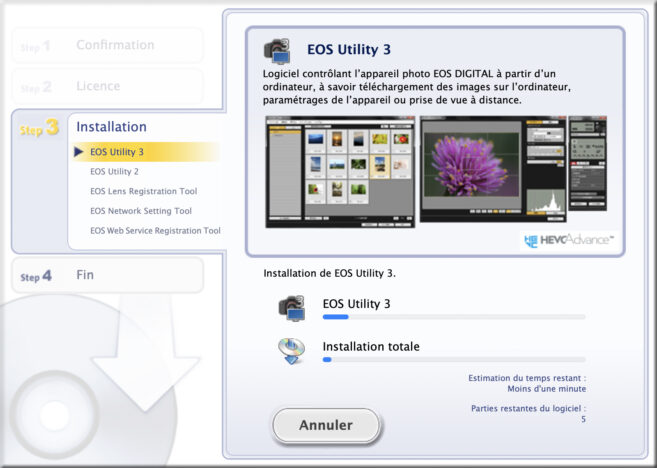Click the software description paragraph
657x468 pixels.
[416, 87]
